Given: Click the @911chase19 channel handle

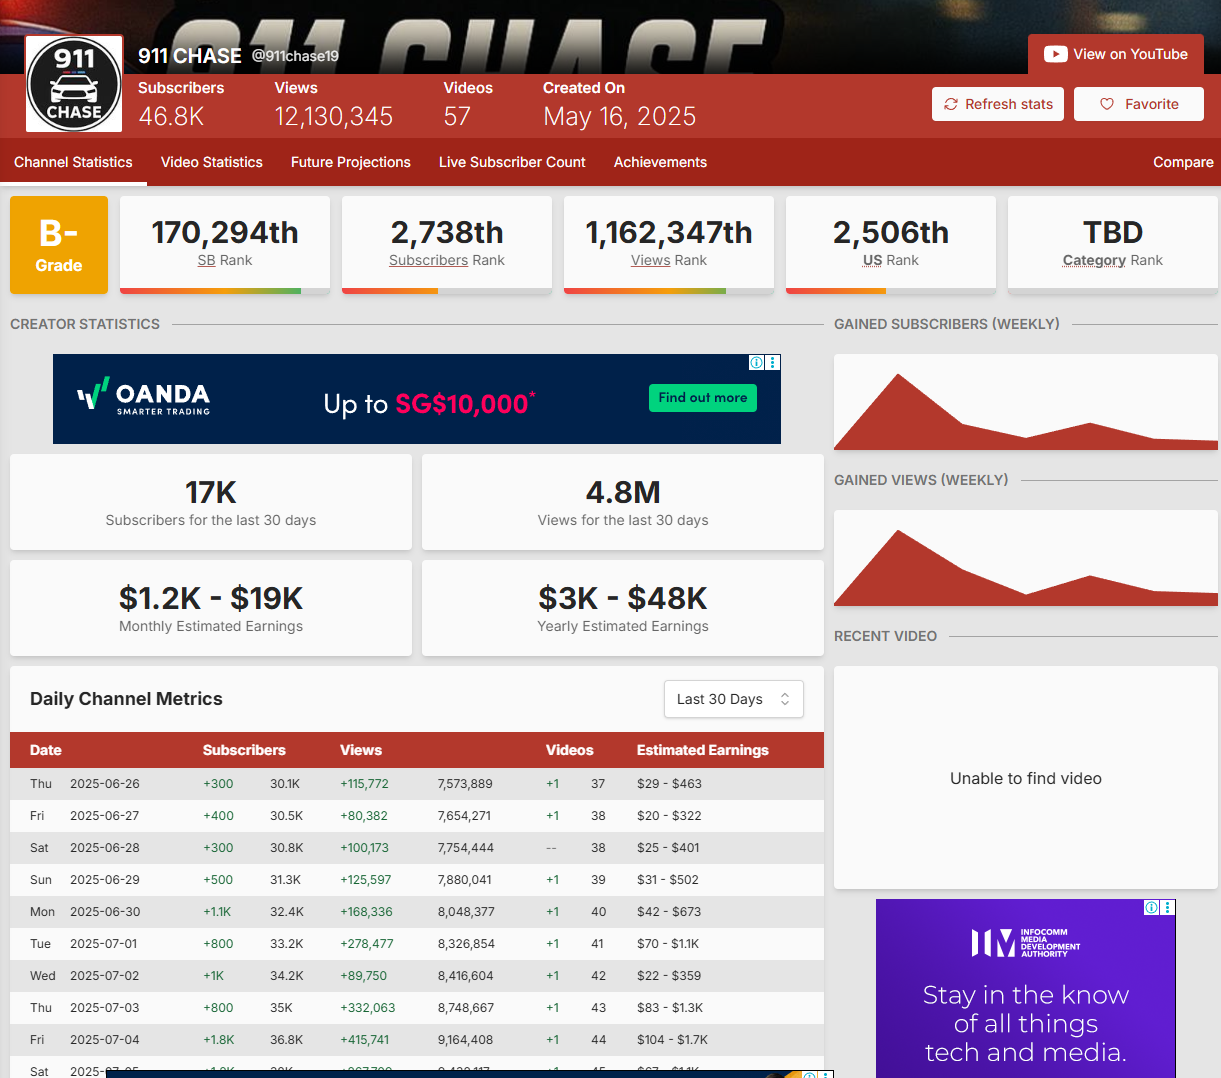Looking at the screenshot, I should (295, 56).
